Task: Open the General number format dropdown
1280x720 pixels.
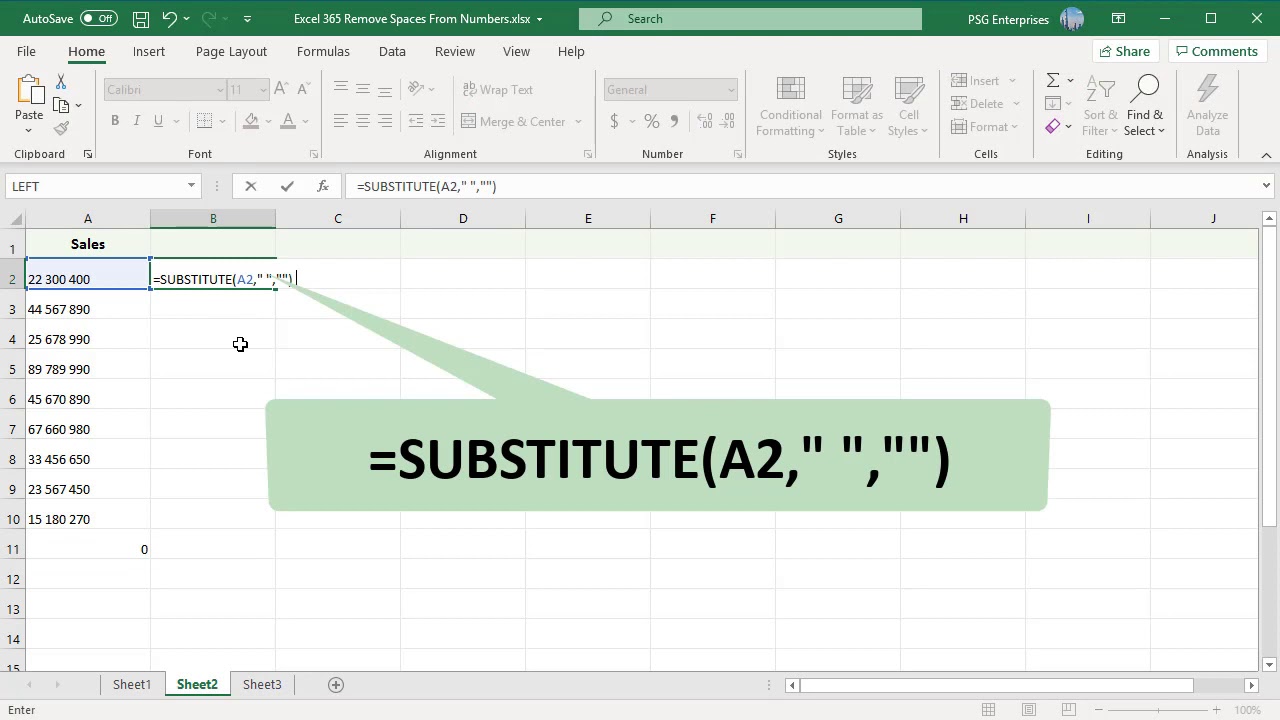Action: (x=731, y=90)
